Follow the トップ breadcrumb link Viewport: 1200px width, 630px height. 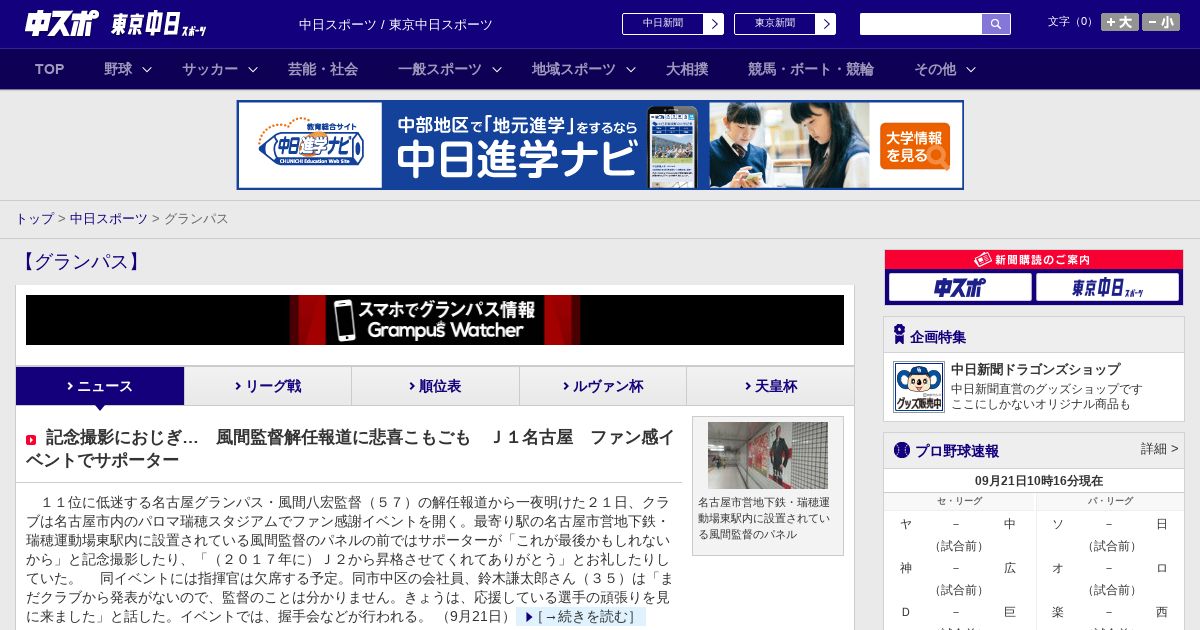click(34, 218)
